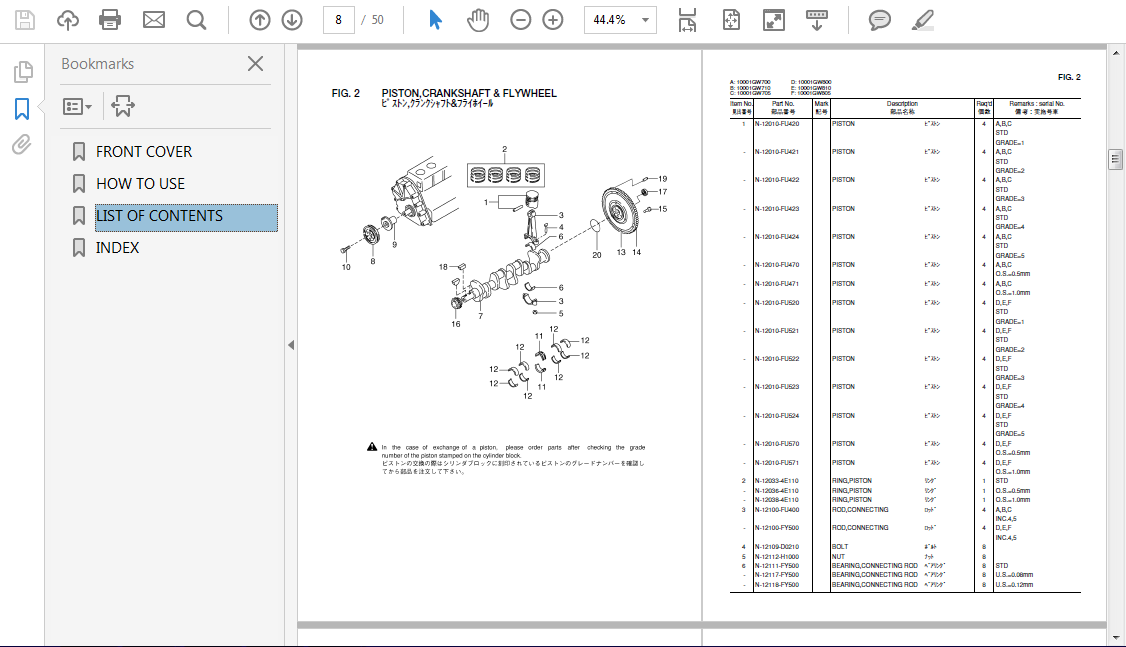Click part number N-12033-4E110
This screenshot has height=647, width=1126.
(777, 481)
